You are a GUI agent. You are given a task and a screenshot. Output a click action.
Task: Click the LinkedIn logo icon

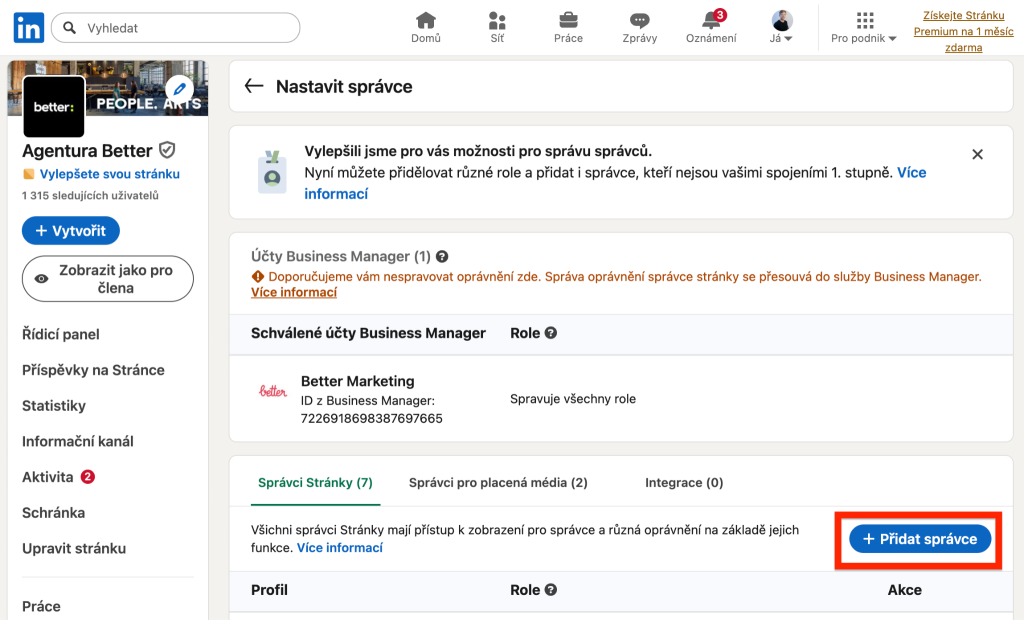click(29, 27)
